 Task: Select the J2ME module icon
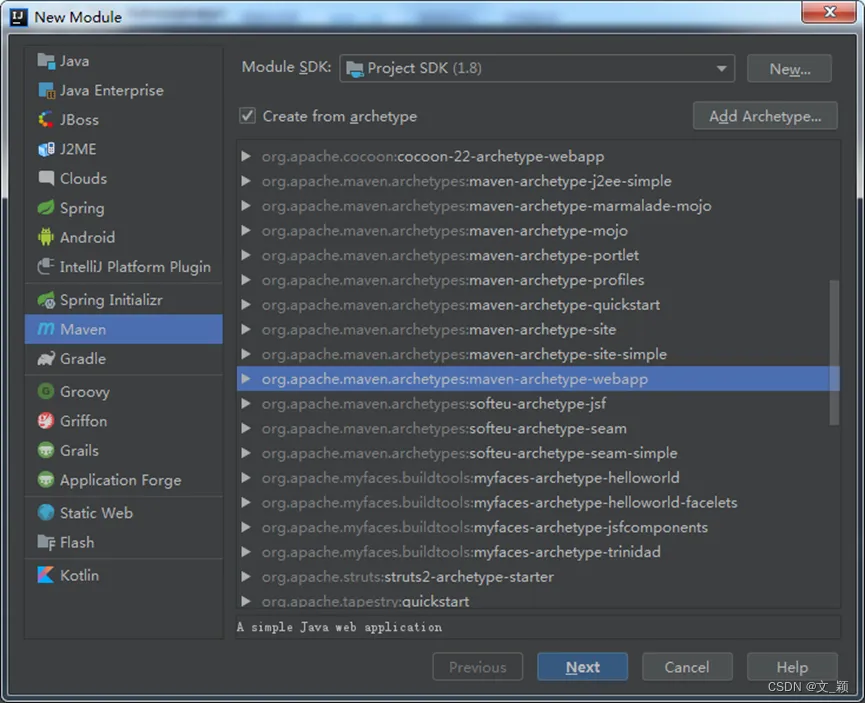[x=46, y=149]
